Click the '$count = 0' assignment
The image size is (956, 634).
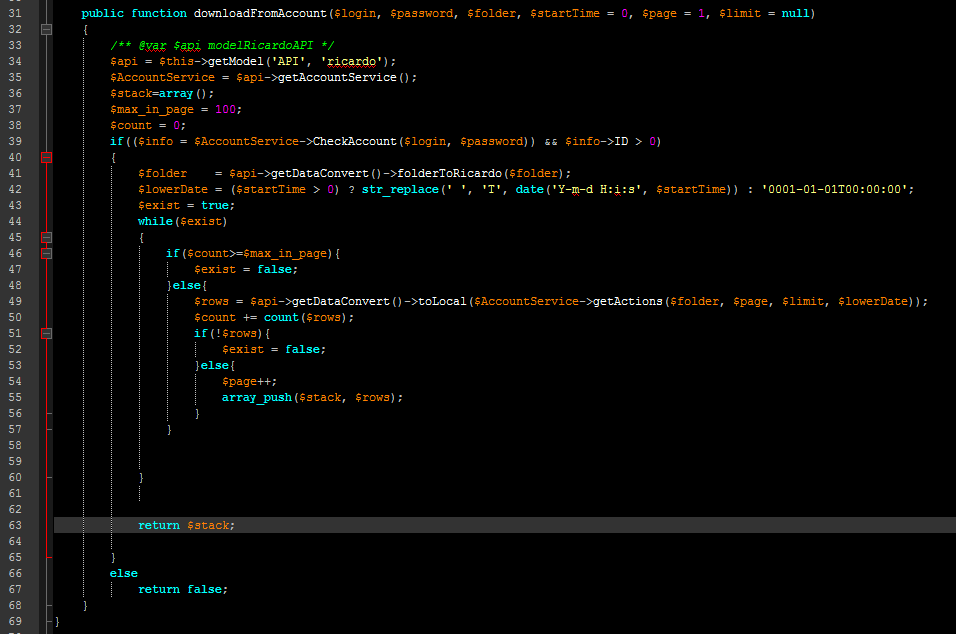[x=148, y=126]
